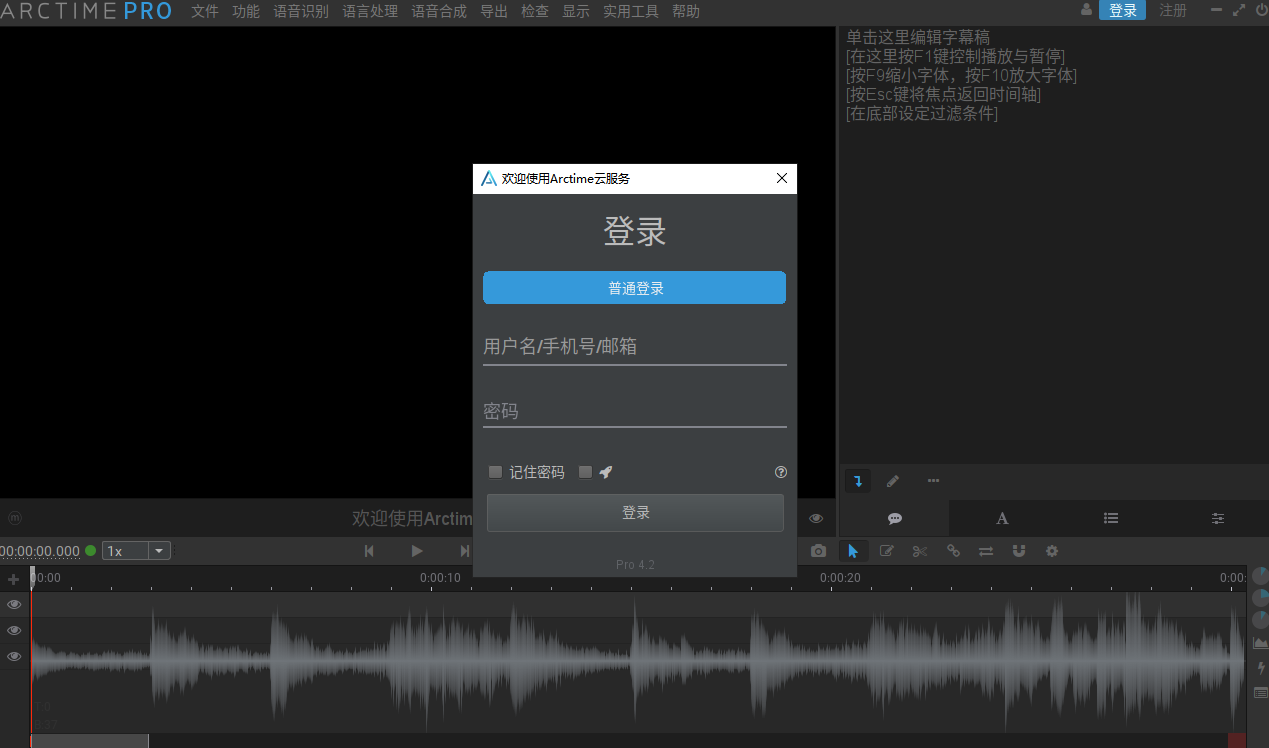The width and height of the screenshot is (1269, 748).
Task: Switch to the letter A text style panel
Action: click(x=1002, y=518)
